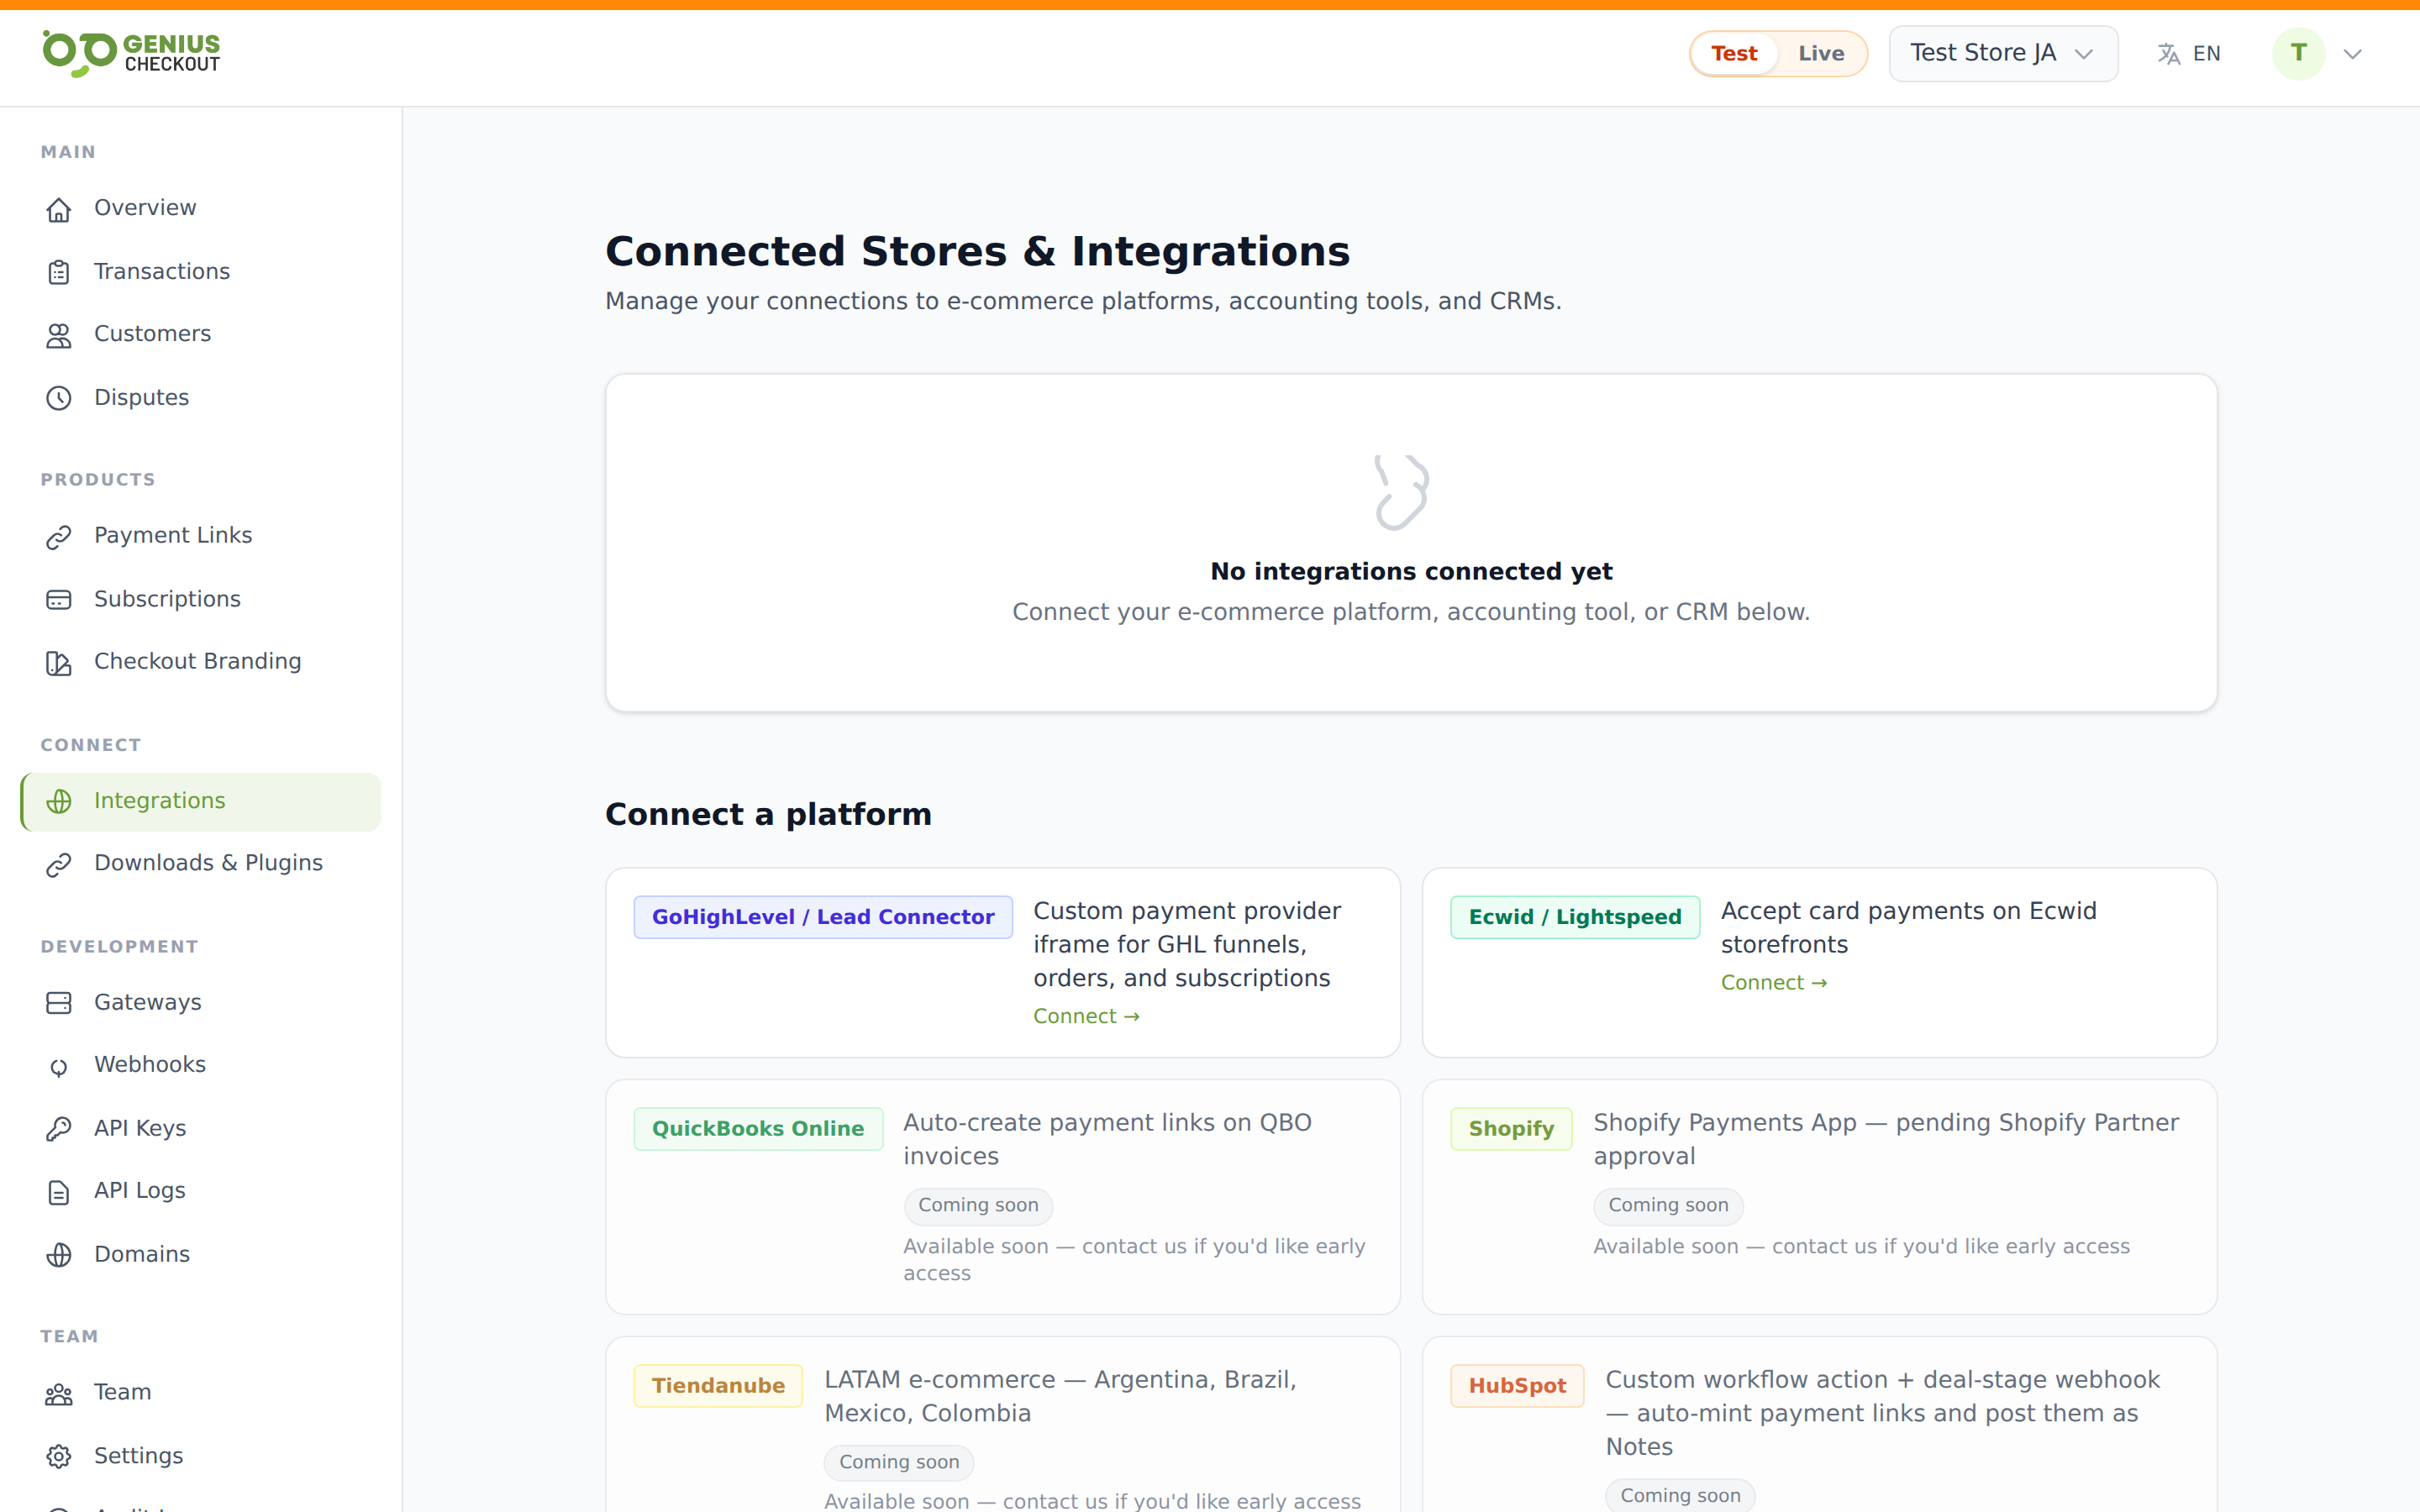Viewport: 2420px width, 1512px height.
Task: Go to Transactions page
Action: tap(200, 271)
